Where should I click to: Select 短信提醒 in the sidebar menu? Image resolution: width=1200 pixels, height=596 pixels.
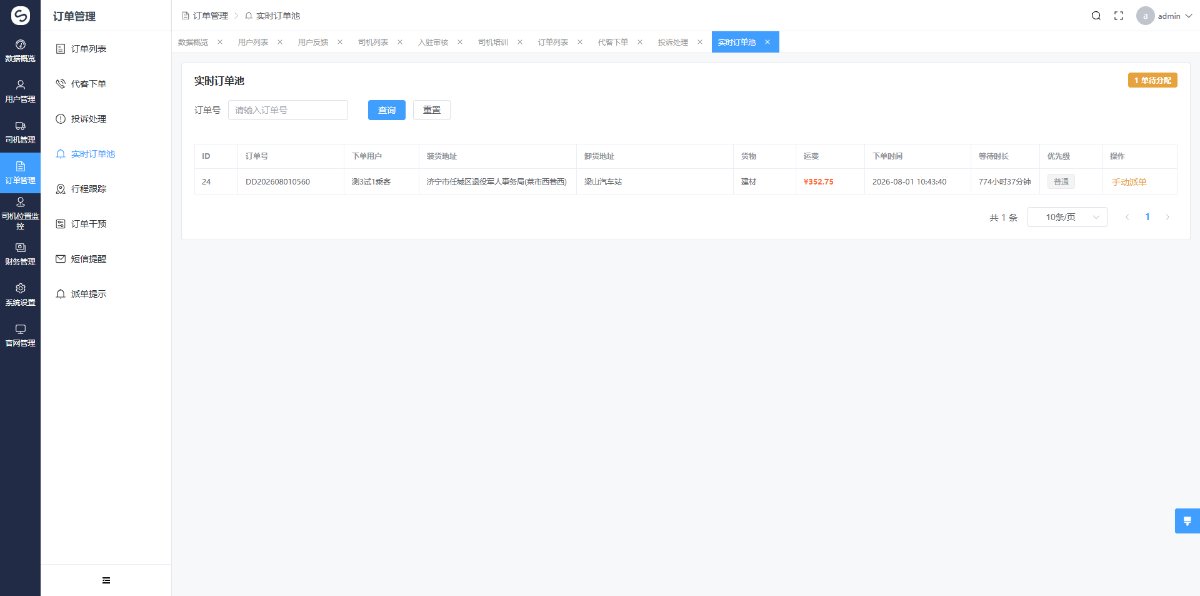106,259
